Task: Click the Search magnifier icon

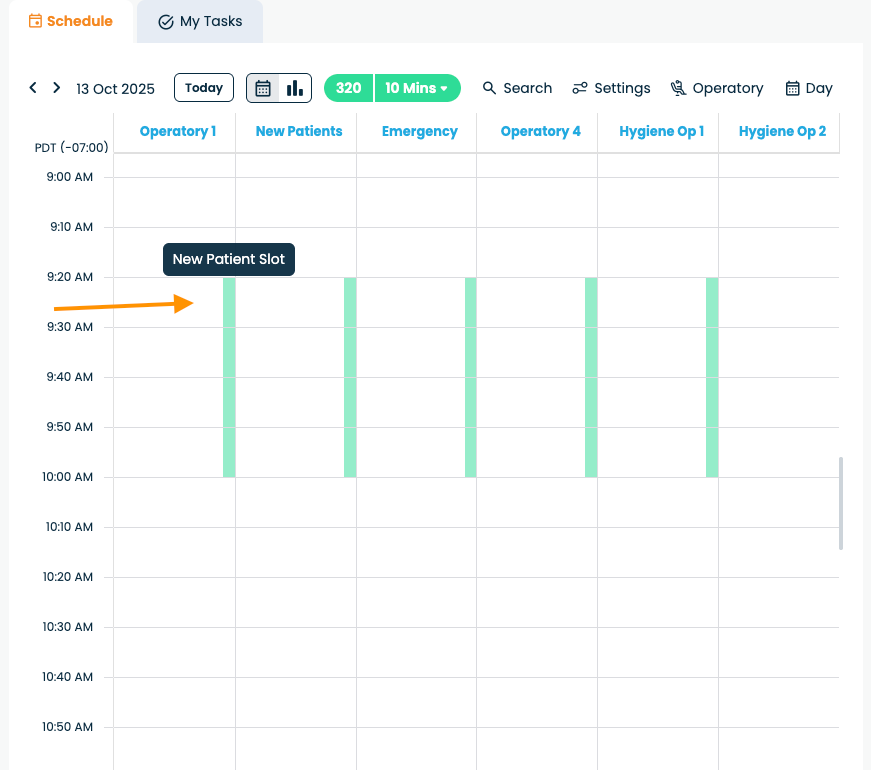Action: pyautogui.click(x=490, y=88)
